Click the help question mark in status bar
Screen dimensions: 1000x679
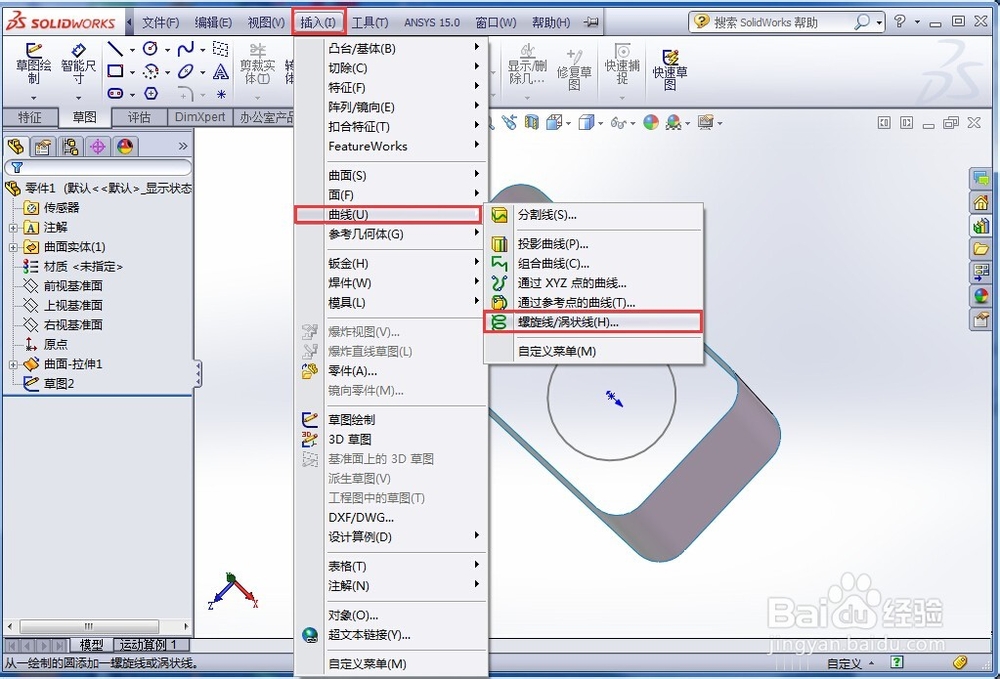click(x=897, y=662)
